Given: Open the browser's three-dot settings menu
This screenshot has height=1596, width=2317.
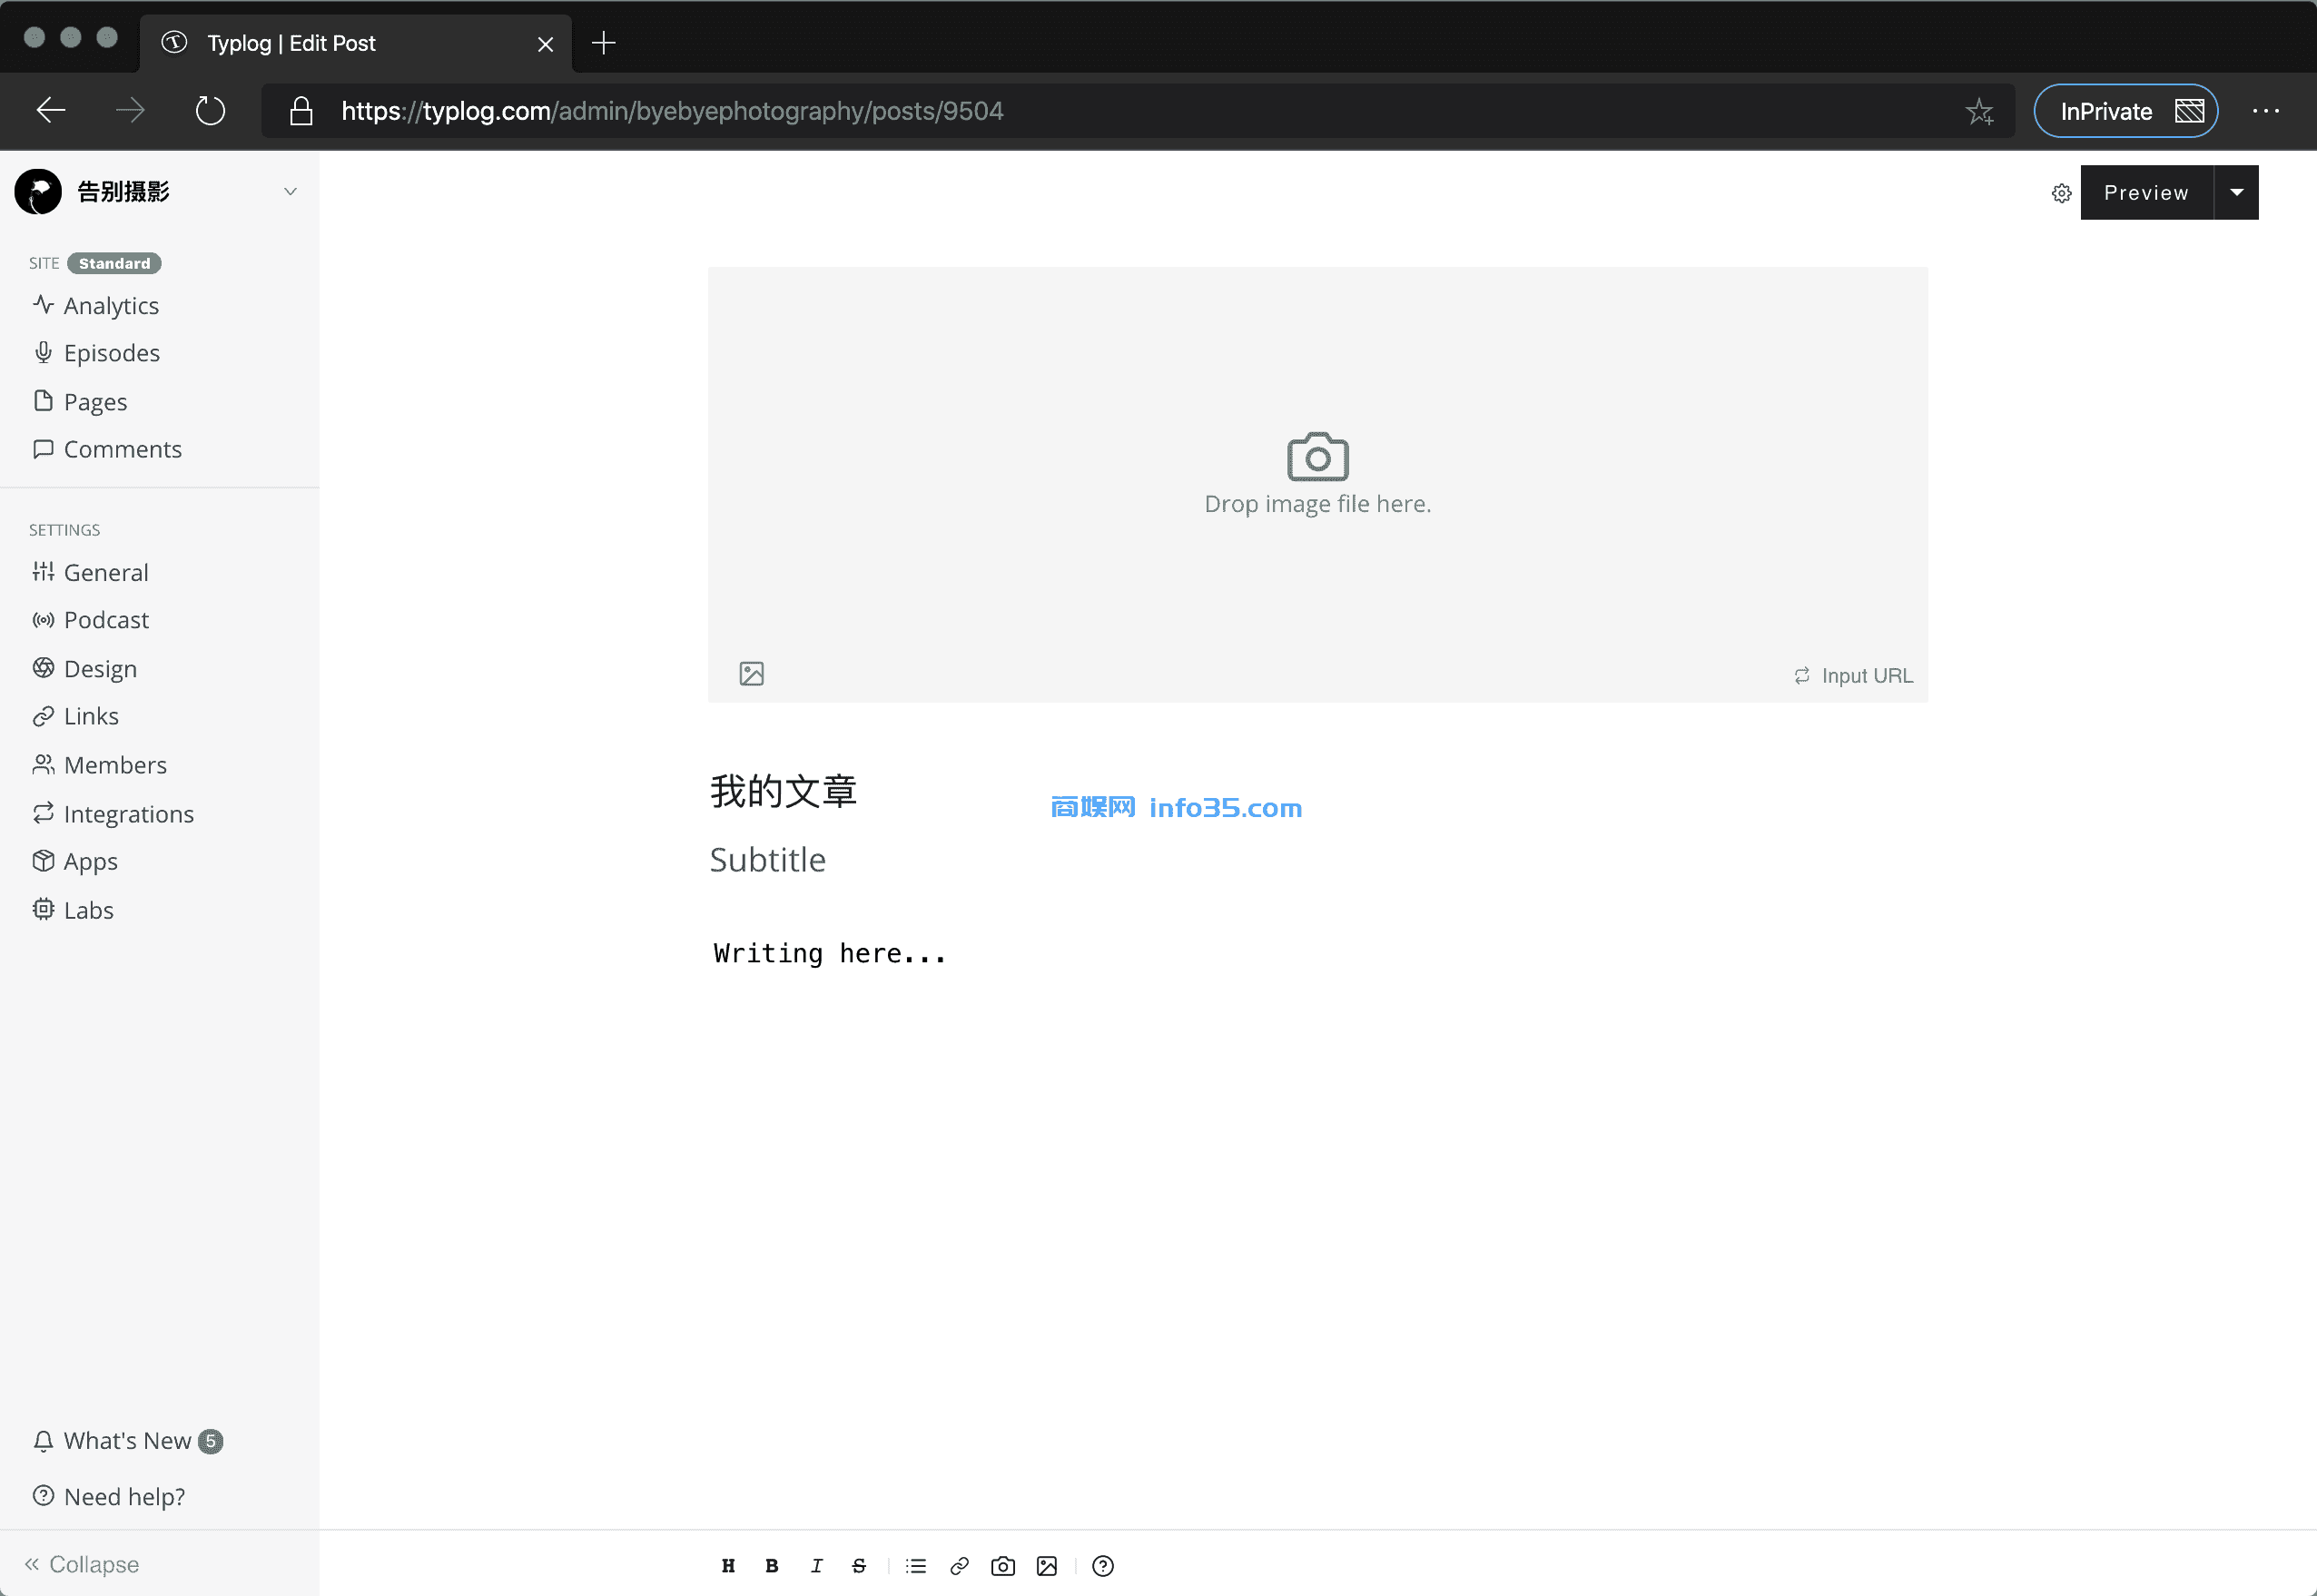Looking at the screenshot, I should click(x=2265, y=110).
